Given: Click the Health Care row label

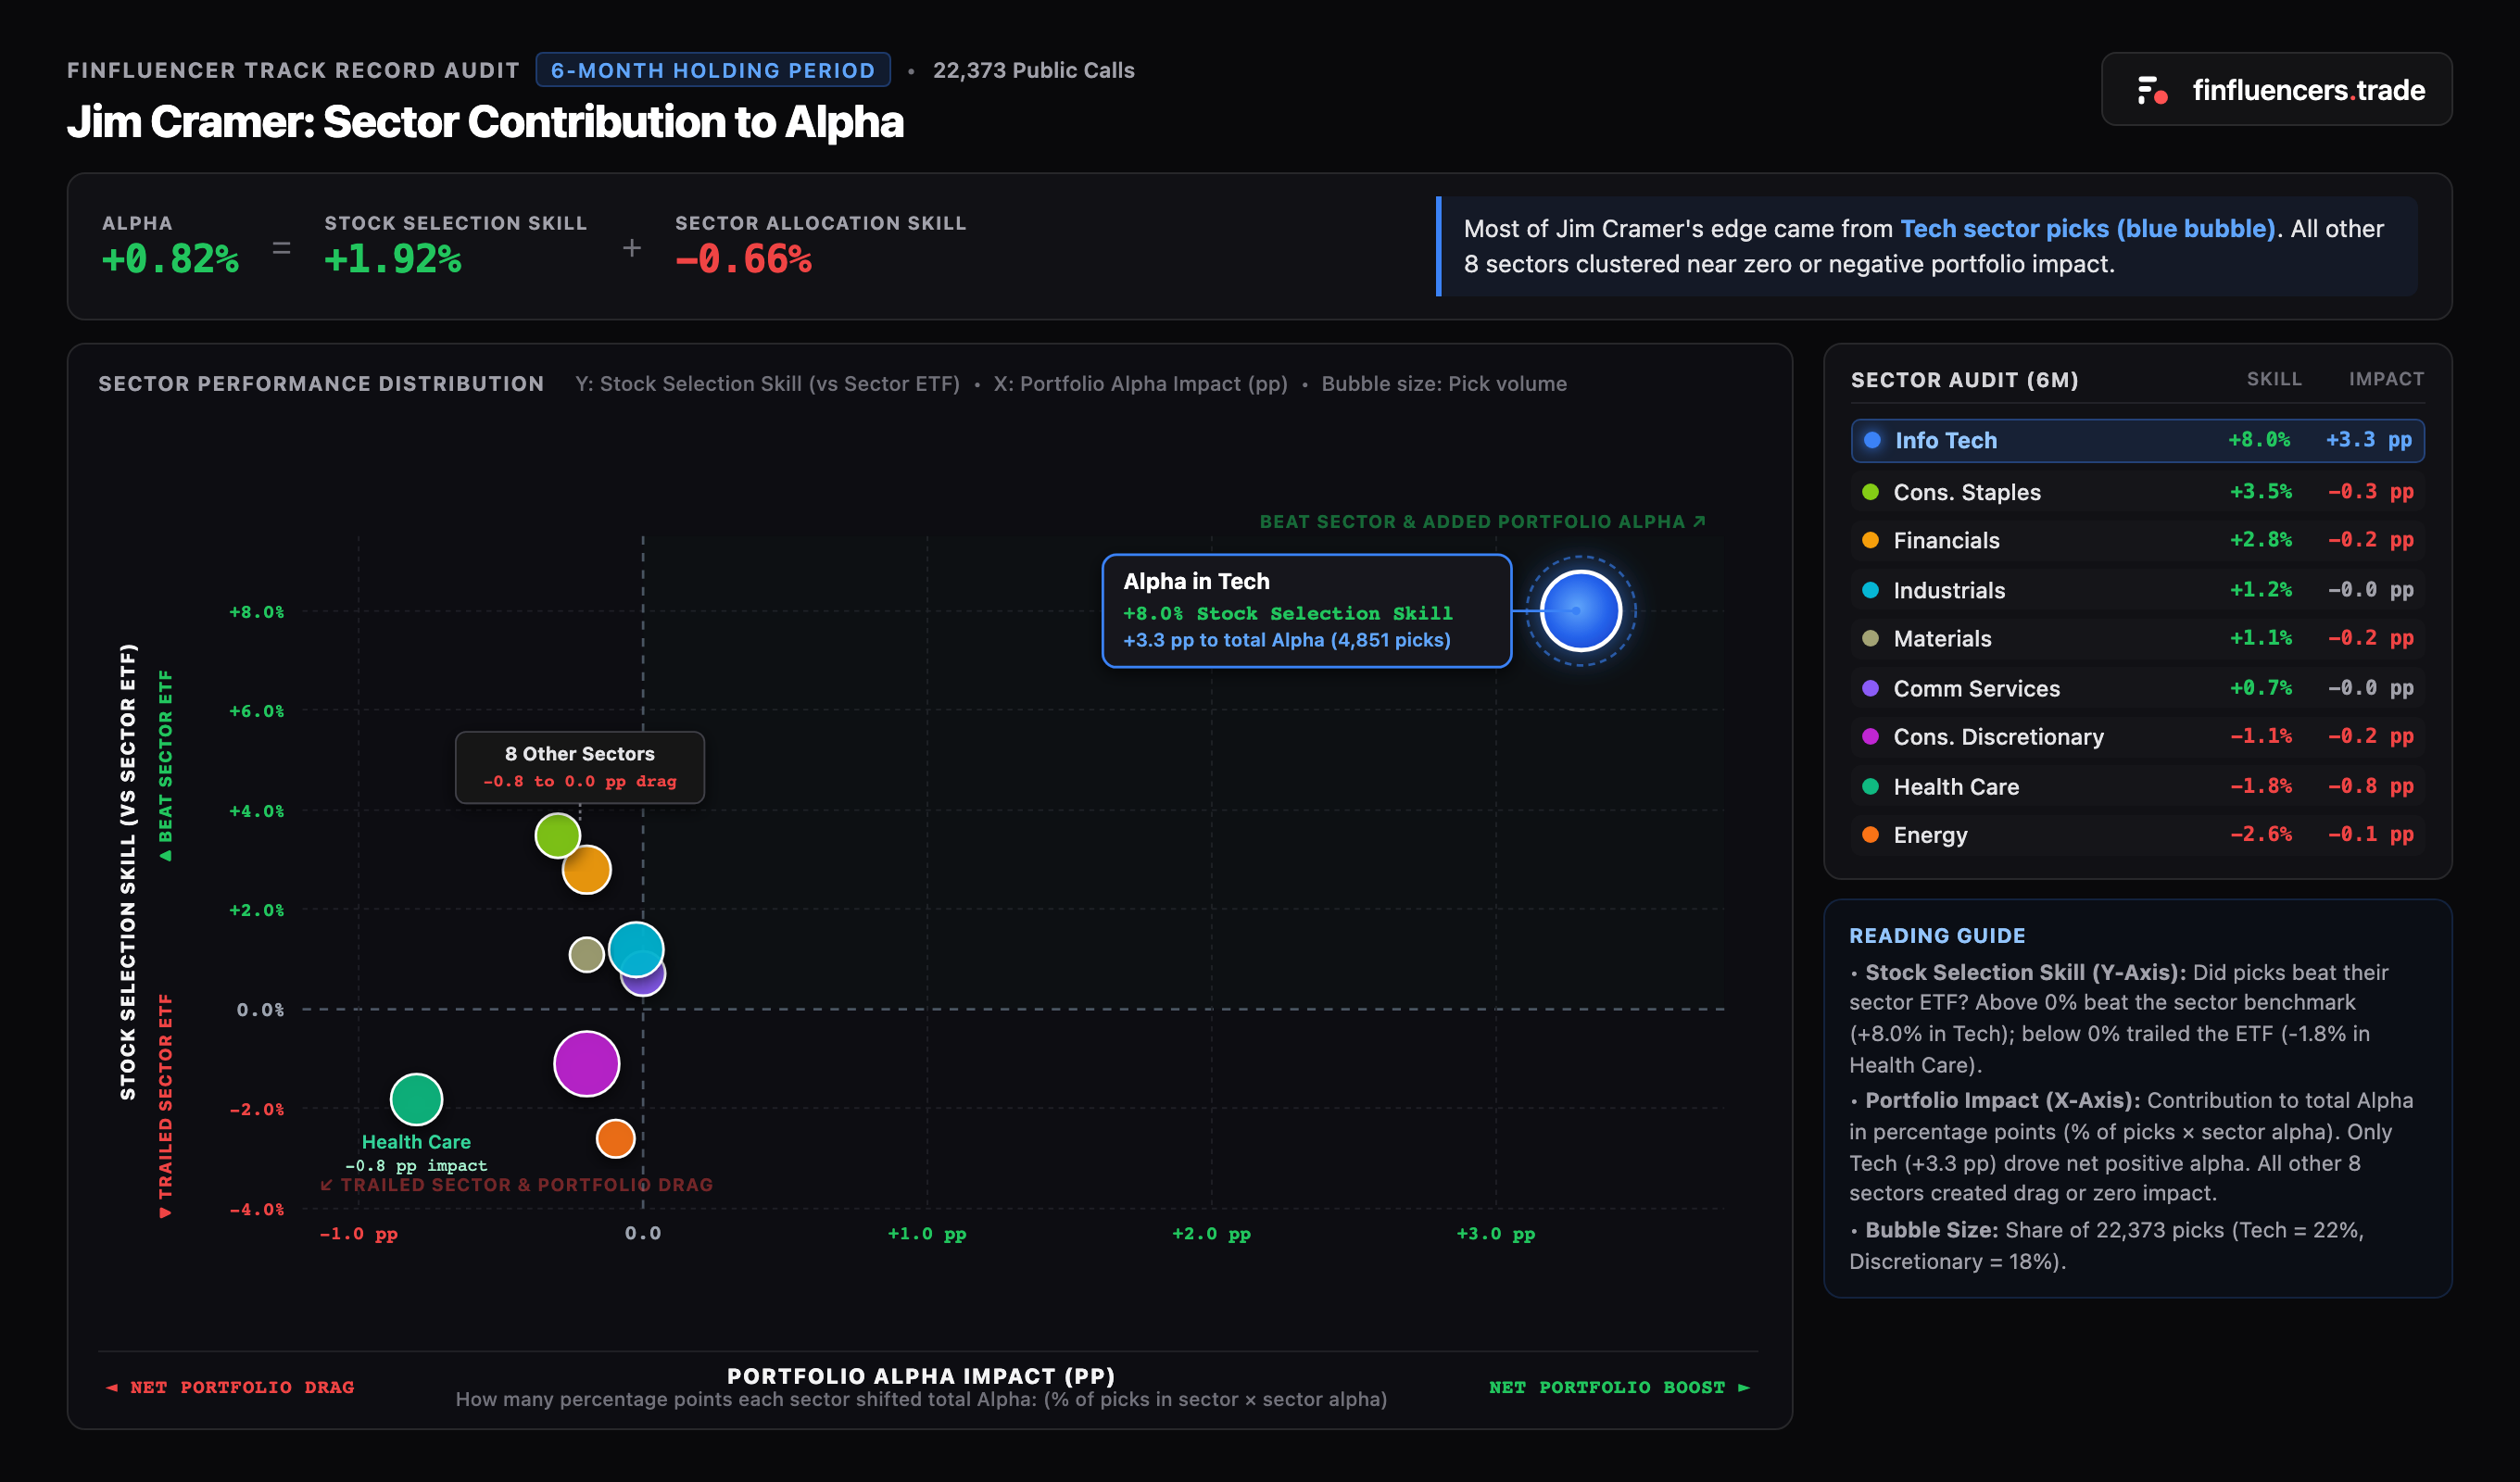Looking at the screenshot, I should [x=1956, y=786].
